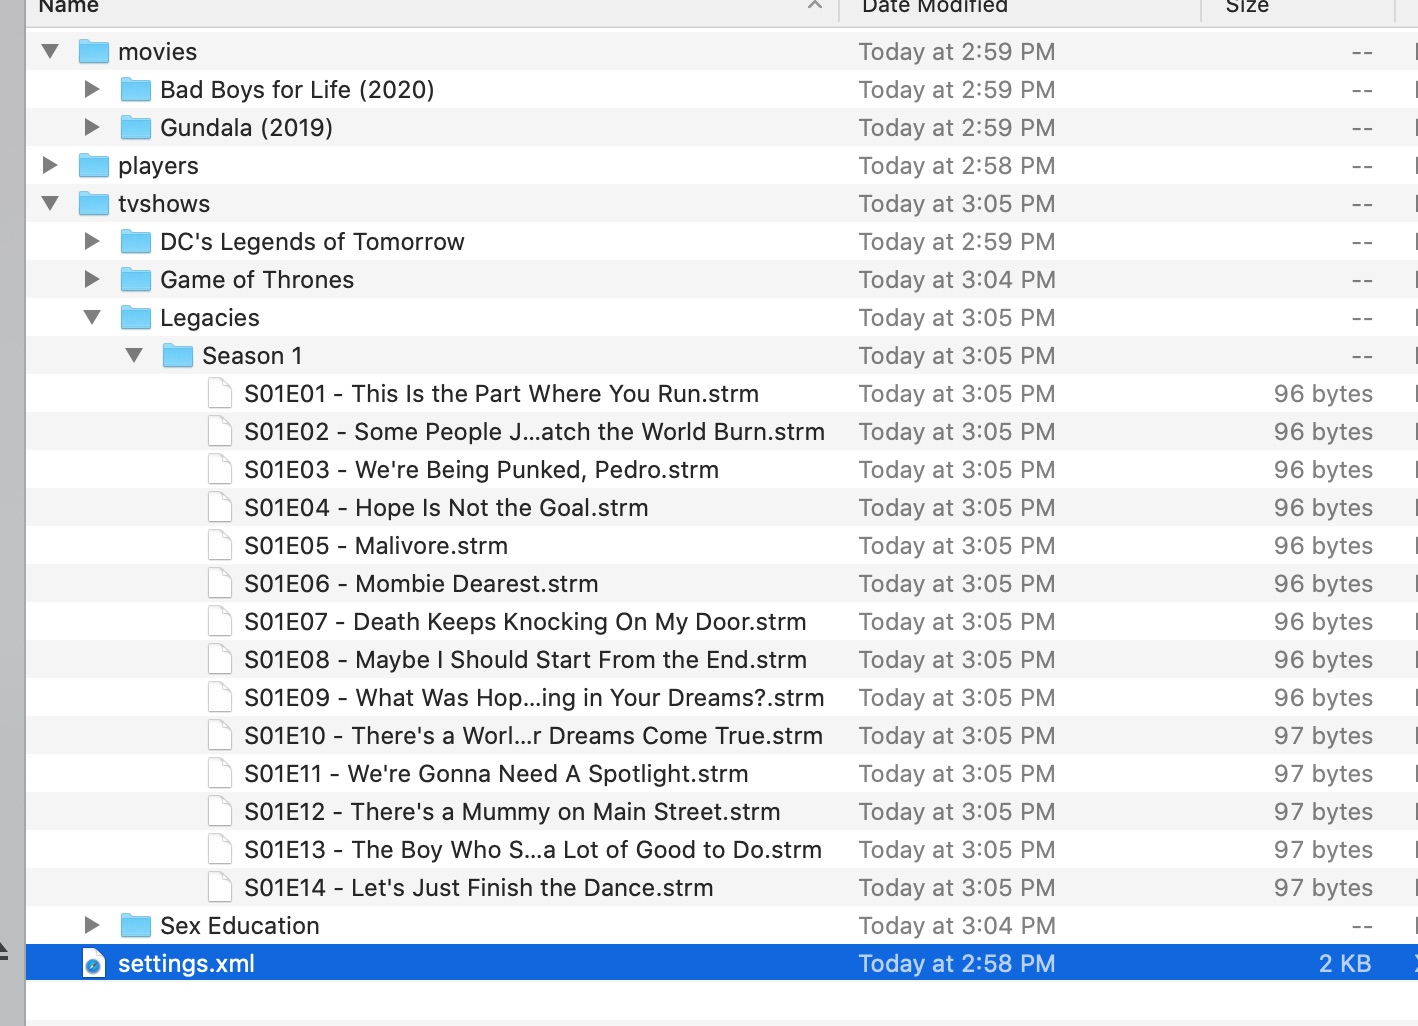Collapse the Legacies folder triangle
Screen dimensions: 1418x1026
(92, 317)
